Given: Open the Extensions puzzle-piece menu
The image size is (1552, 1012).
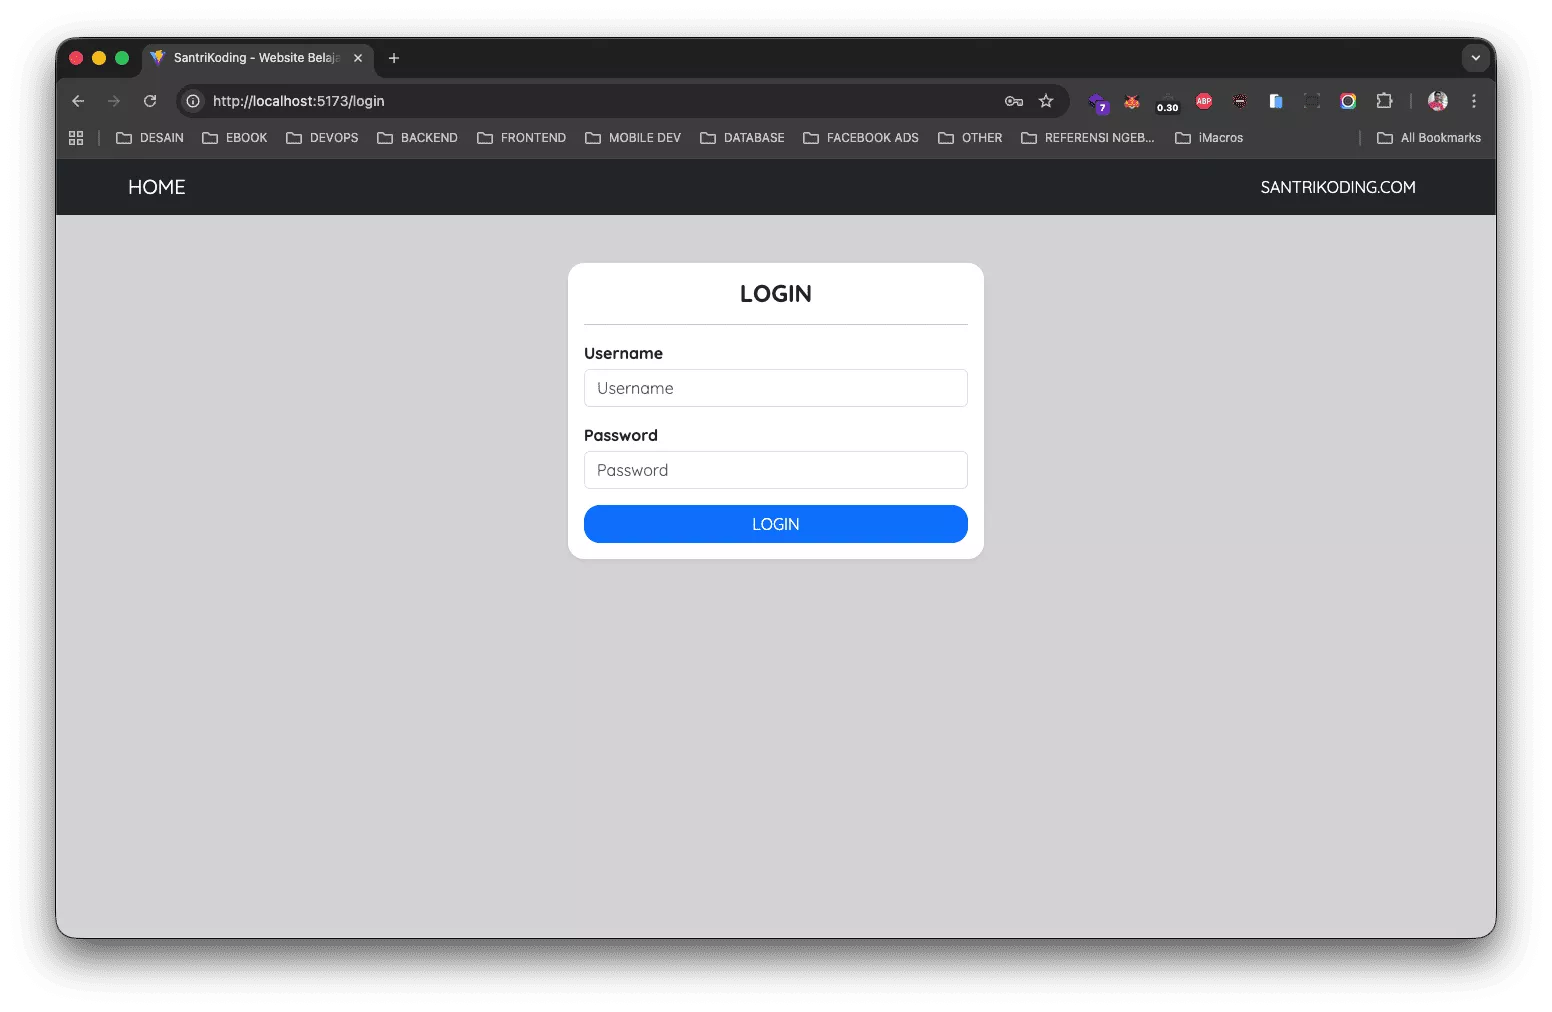Looking at the screenshot, I should (x=1384, y=101).
